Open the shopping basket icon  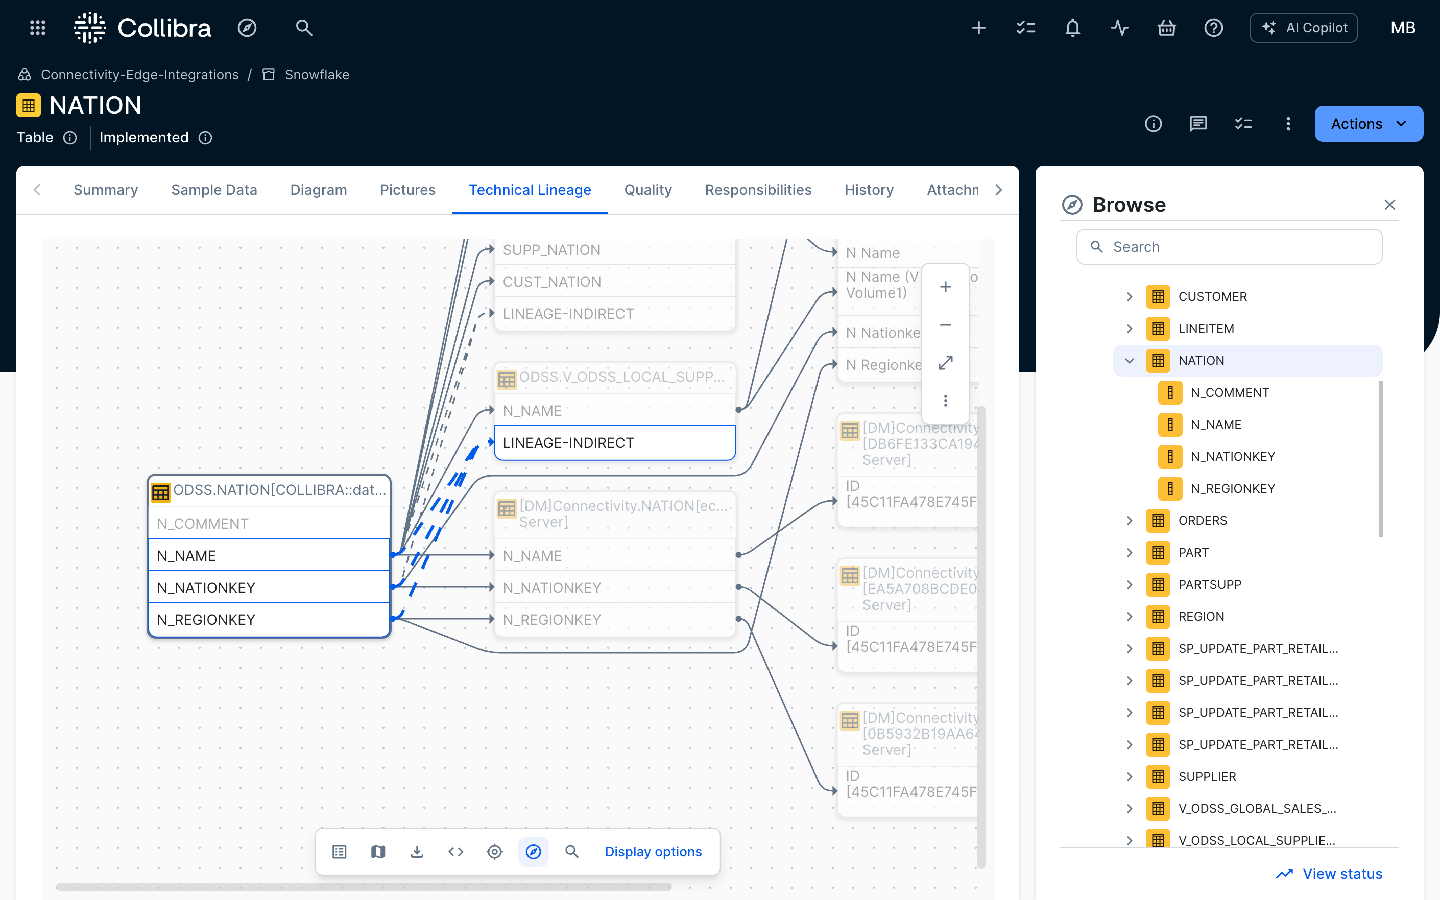[x=1166, y=28]
